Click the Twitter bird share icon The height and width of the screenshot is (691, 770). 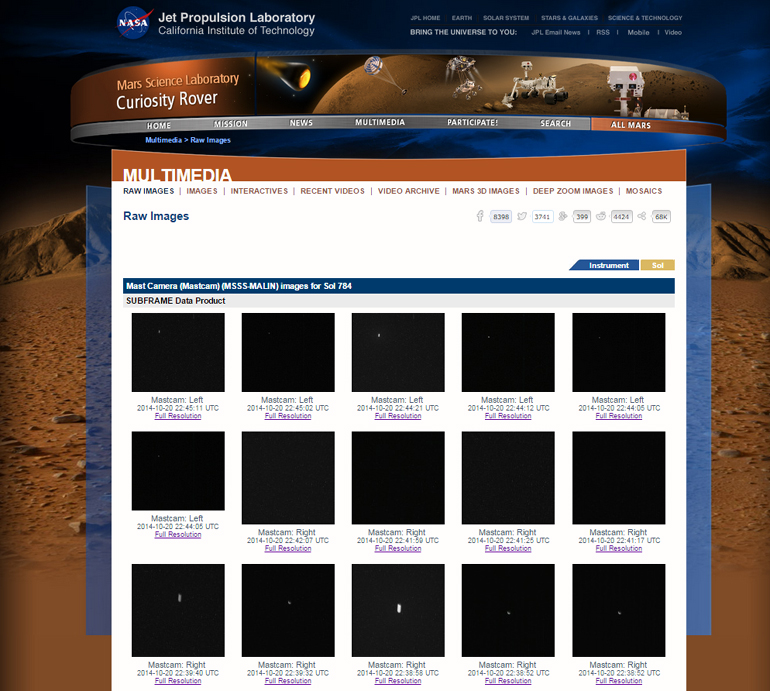click(522, 216)
